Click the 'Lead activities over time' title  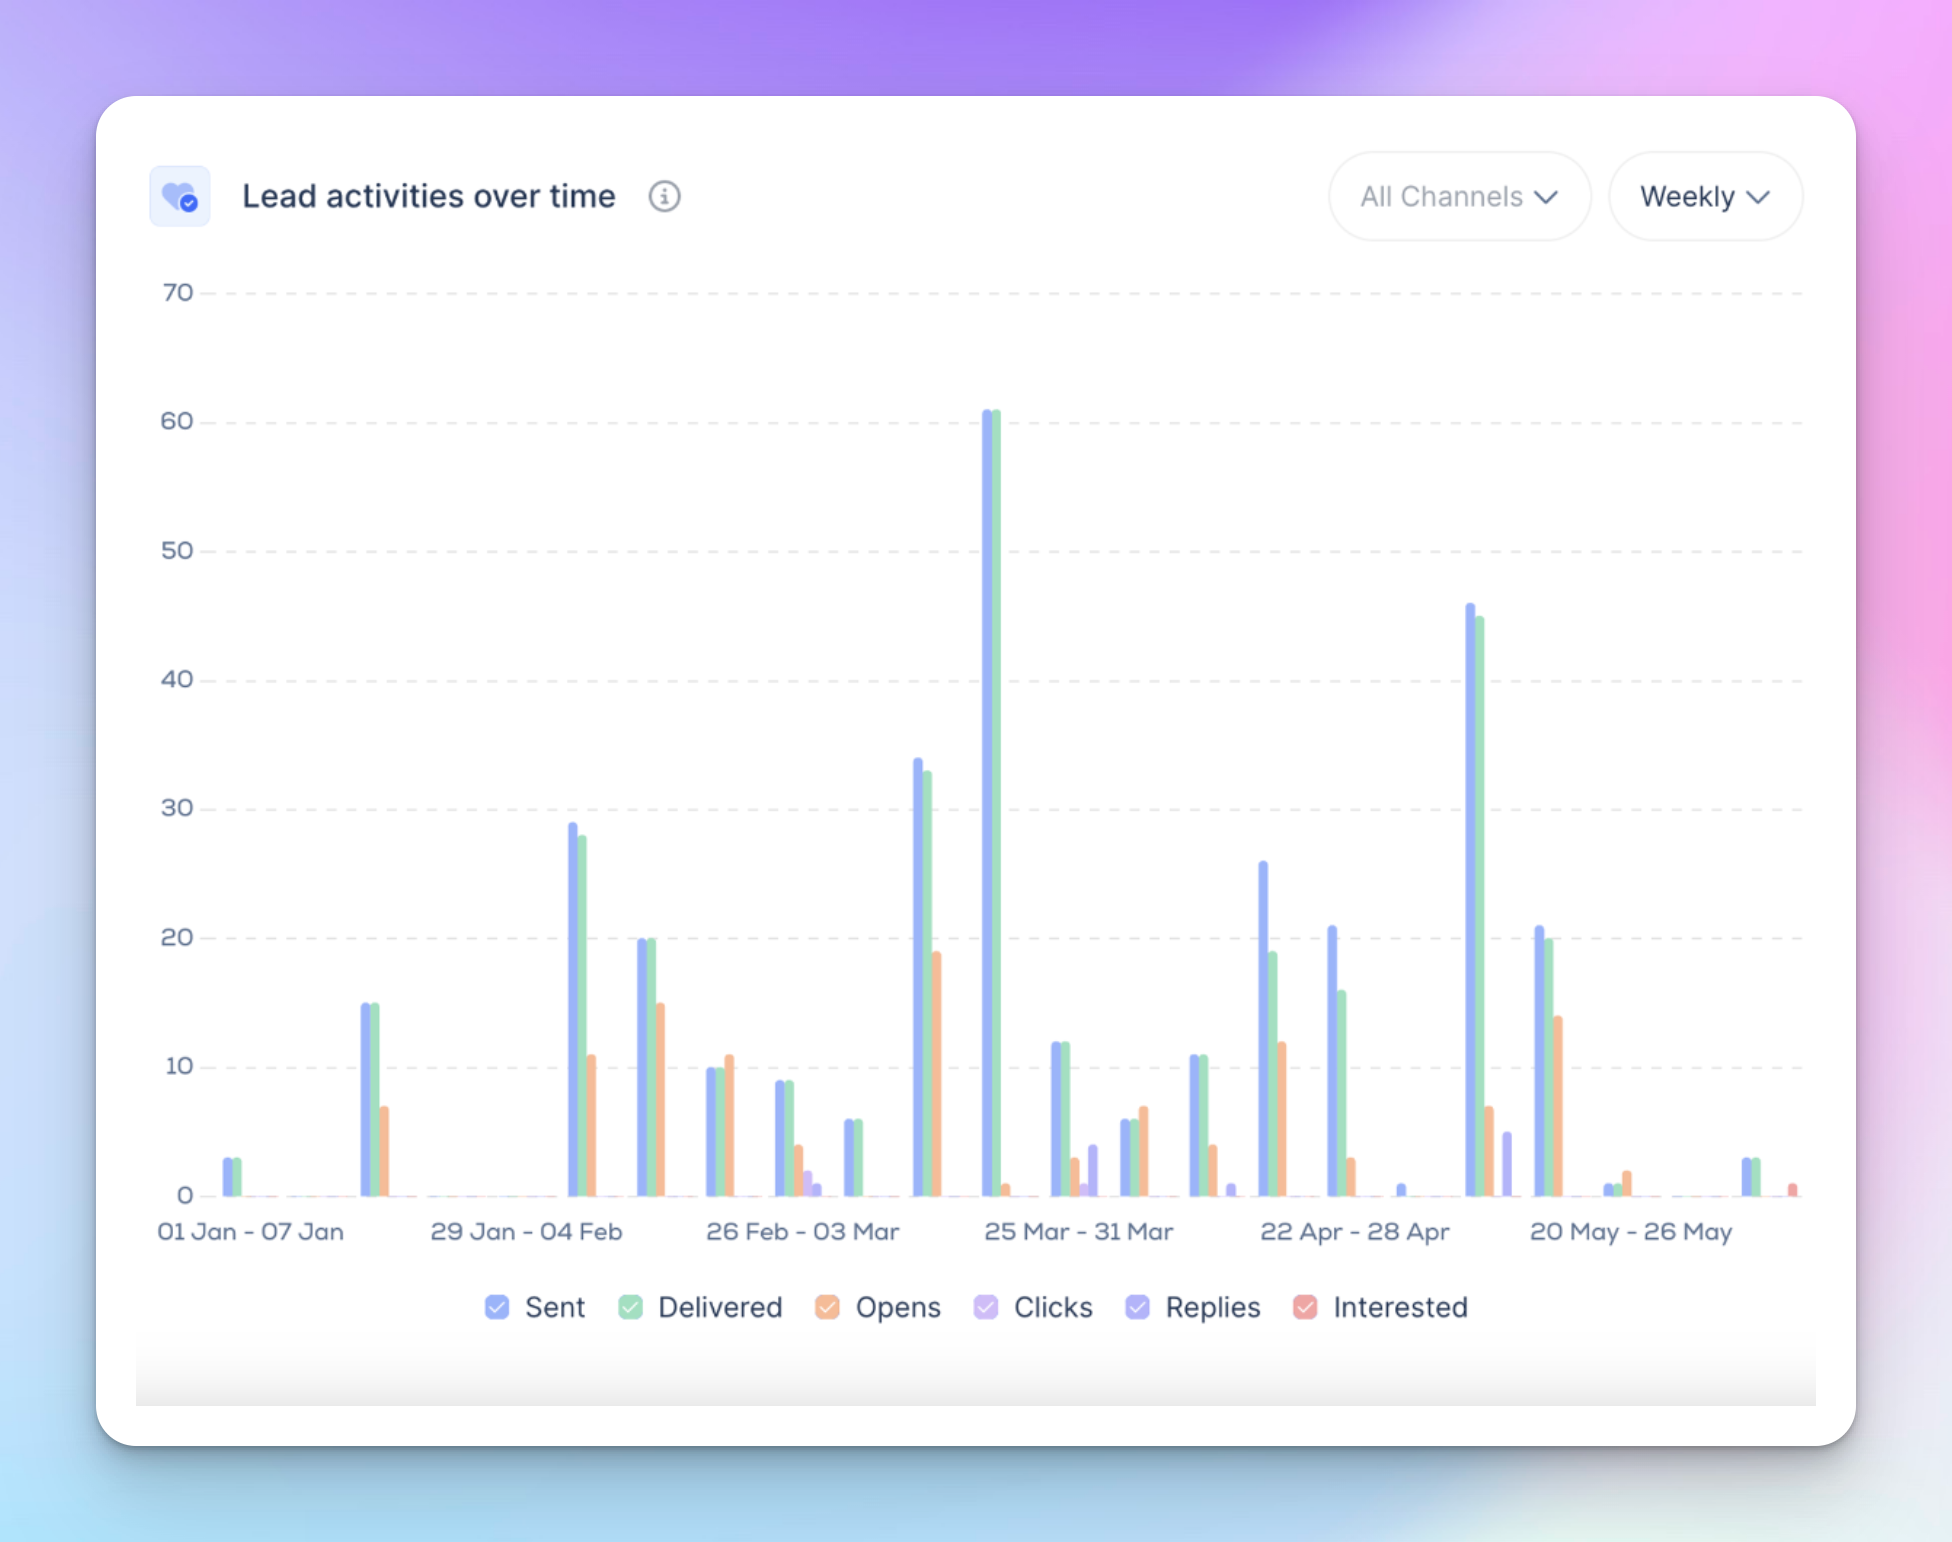(x=429, y=196)
